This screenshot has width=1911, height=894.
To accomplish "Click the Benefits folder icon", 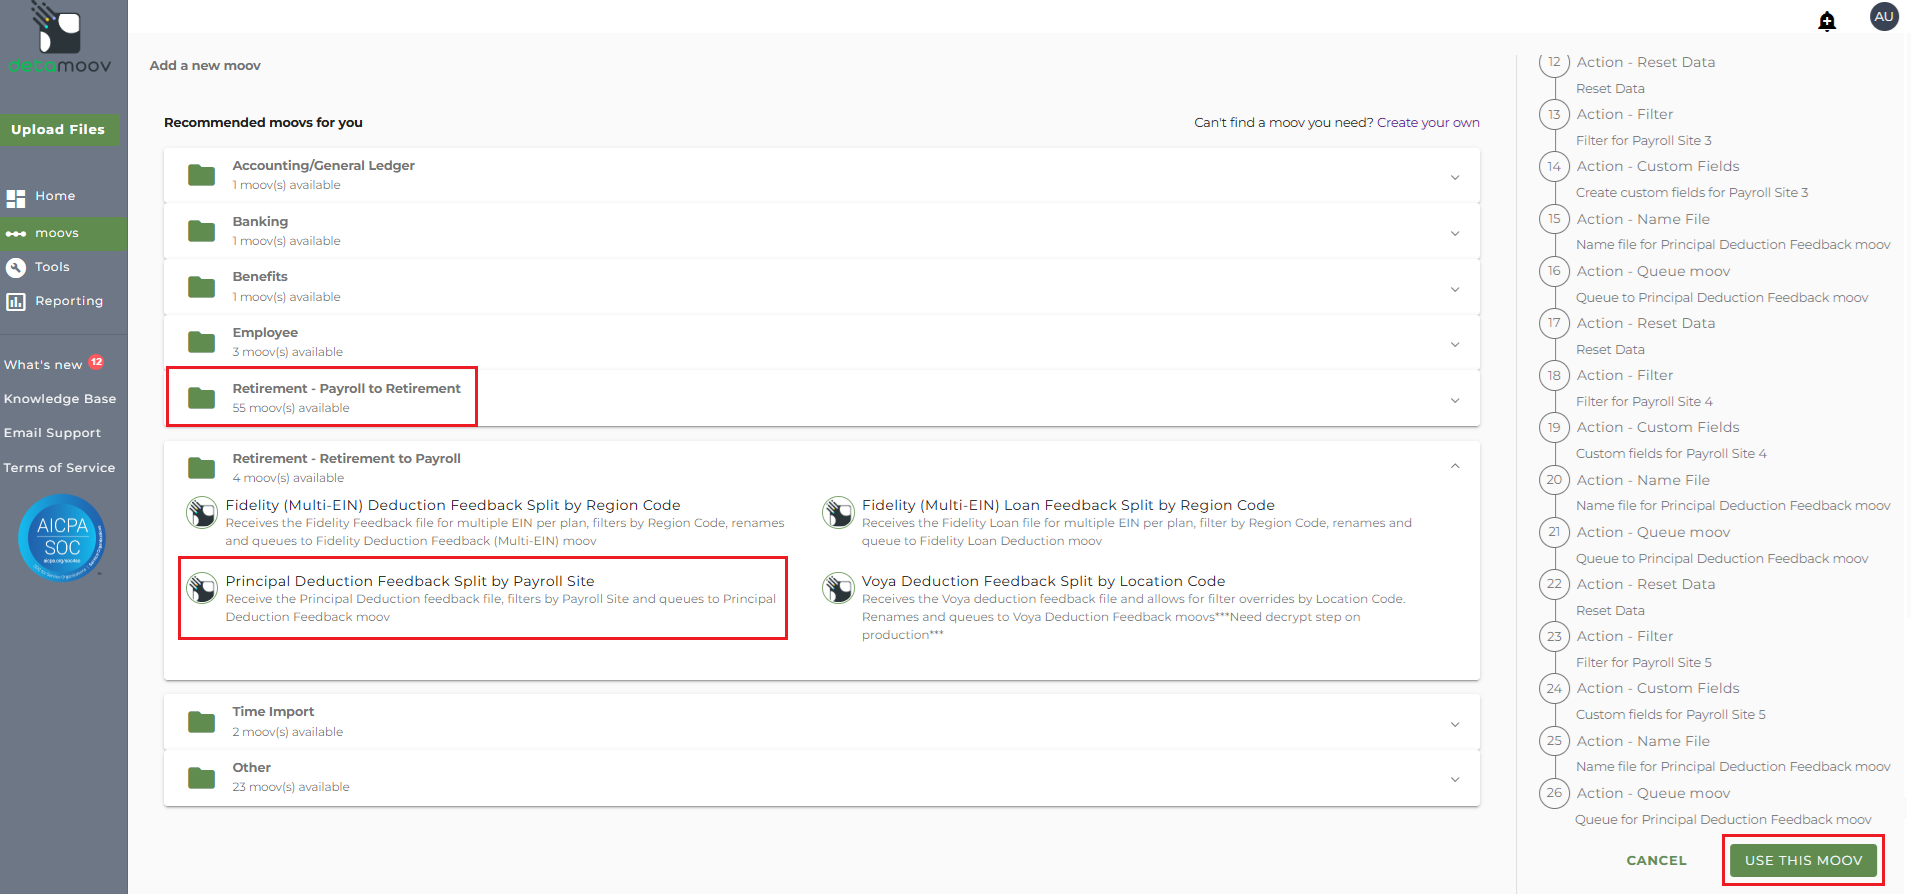I will point(202,287).
